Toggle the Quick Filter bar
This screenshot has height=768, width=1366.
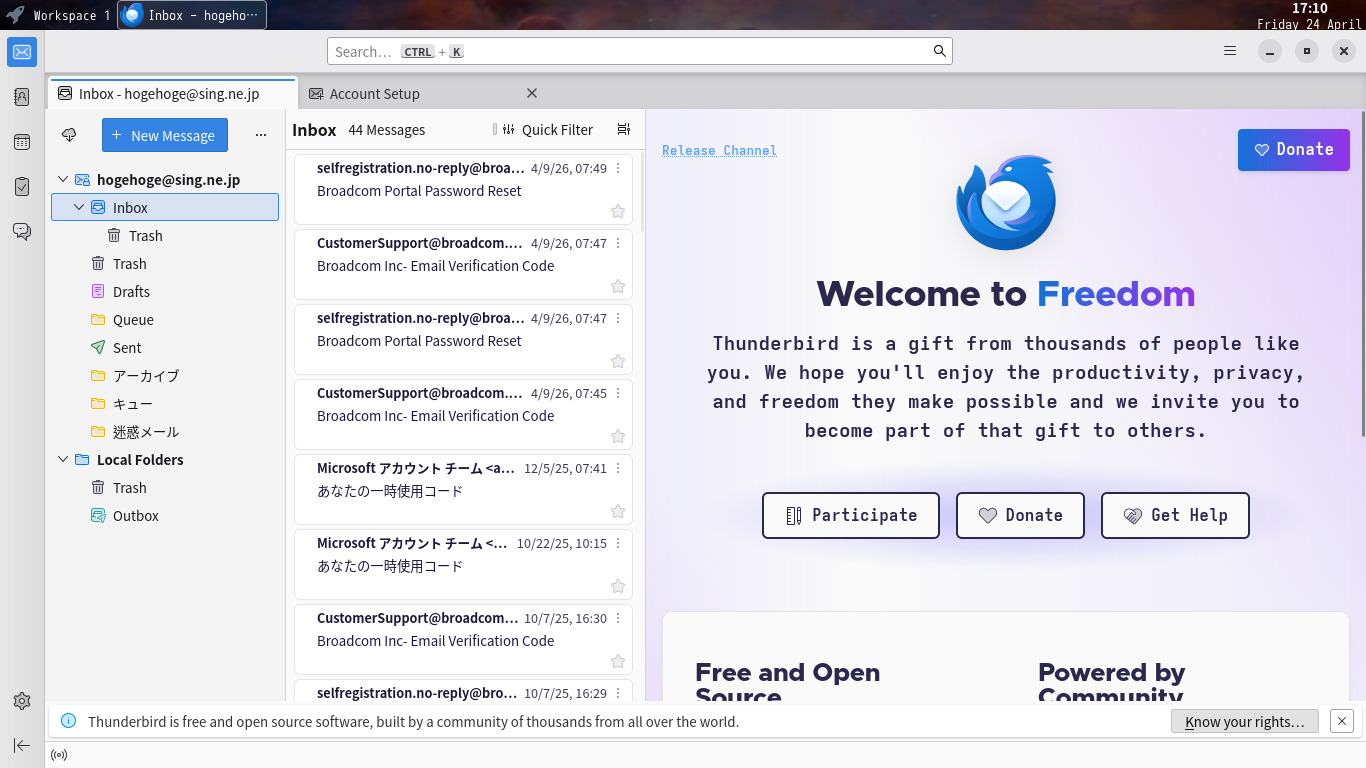click(x=547, y=130)
